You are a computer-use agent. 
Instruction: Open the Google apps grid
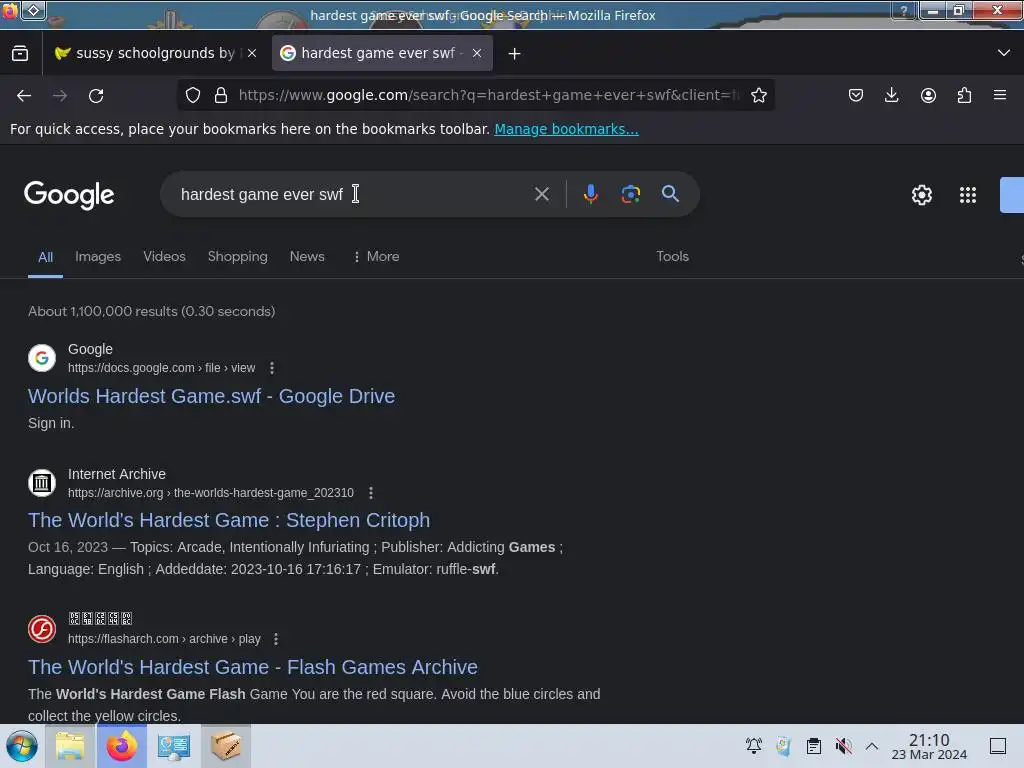point(968,195)
